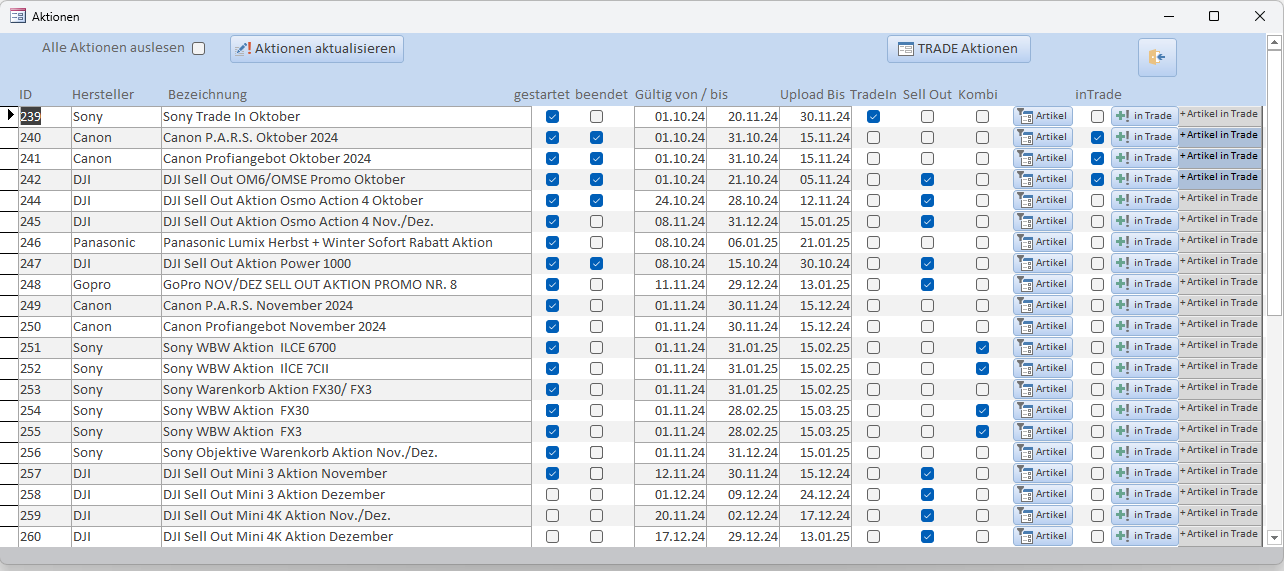
Task: Open Artikel for Panasonic Lumix Herbst row
Action: click(1042, 242)
